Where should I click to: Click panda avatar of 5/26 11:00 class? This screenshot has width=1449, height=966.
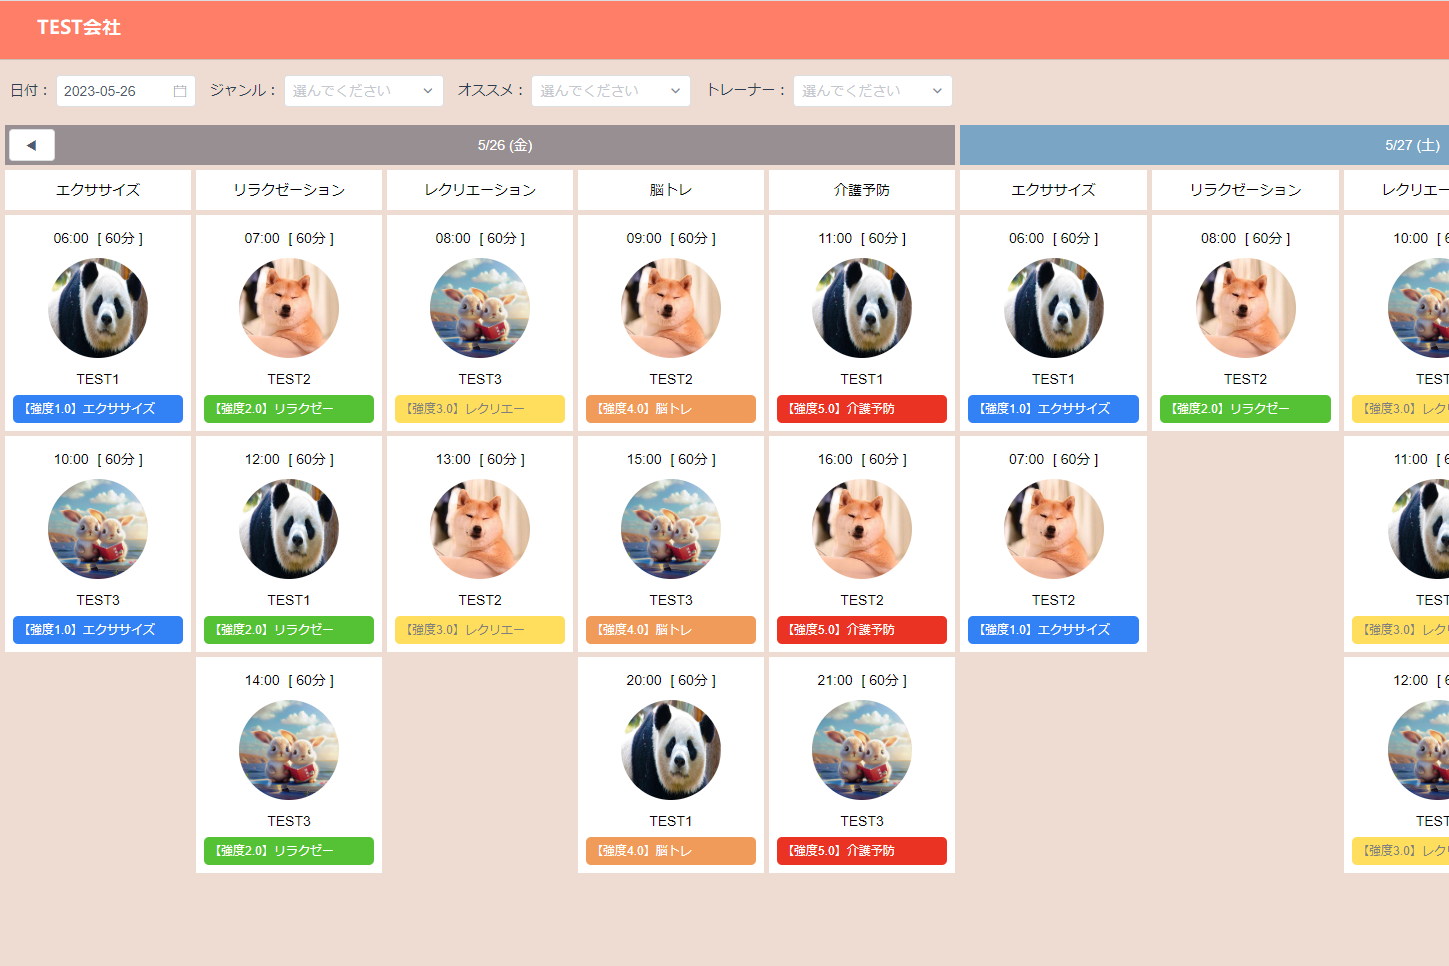[x=862, y=308]
